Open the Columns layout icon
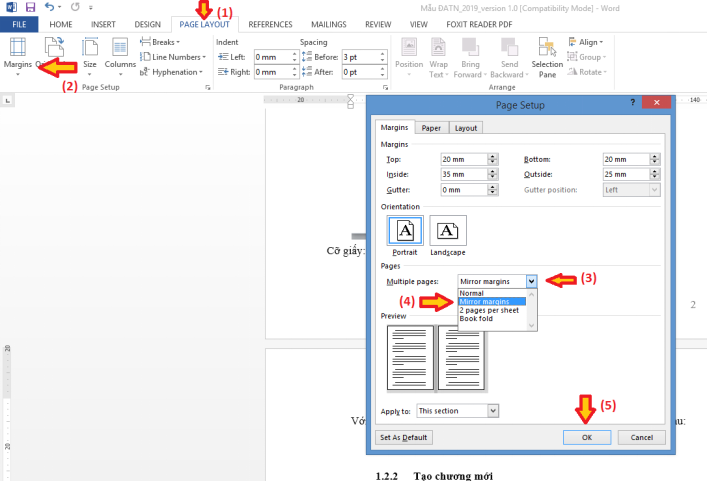This screenshot has height=482, width=708. coord(120,56)
